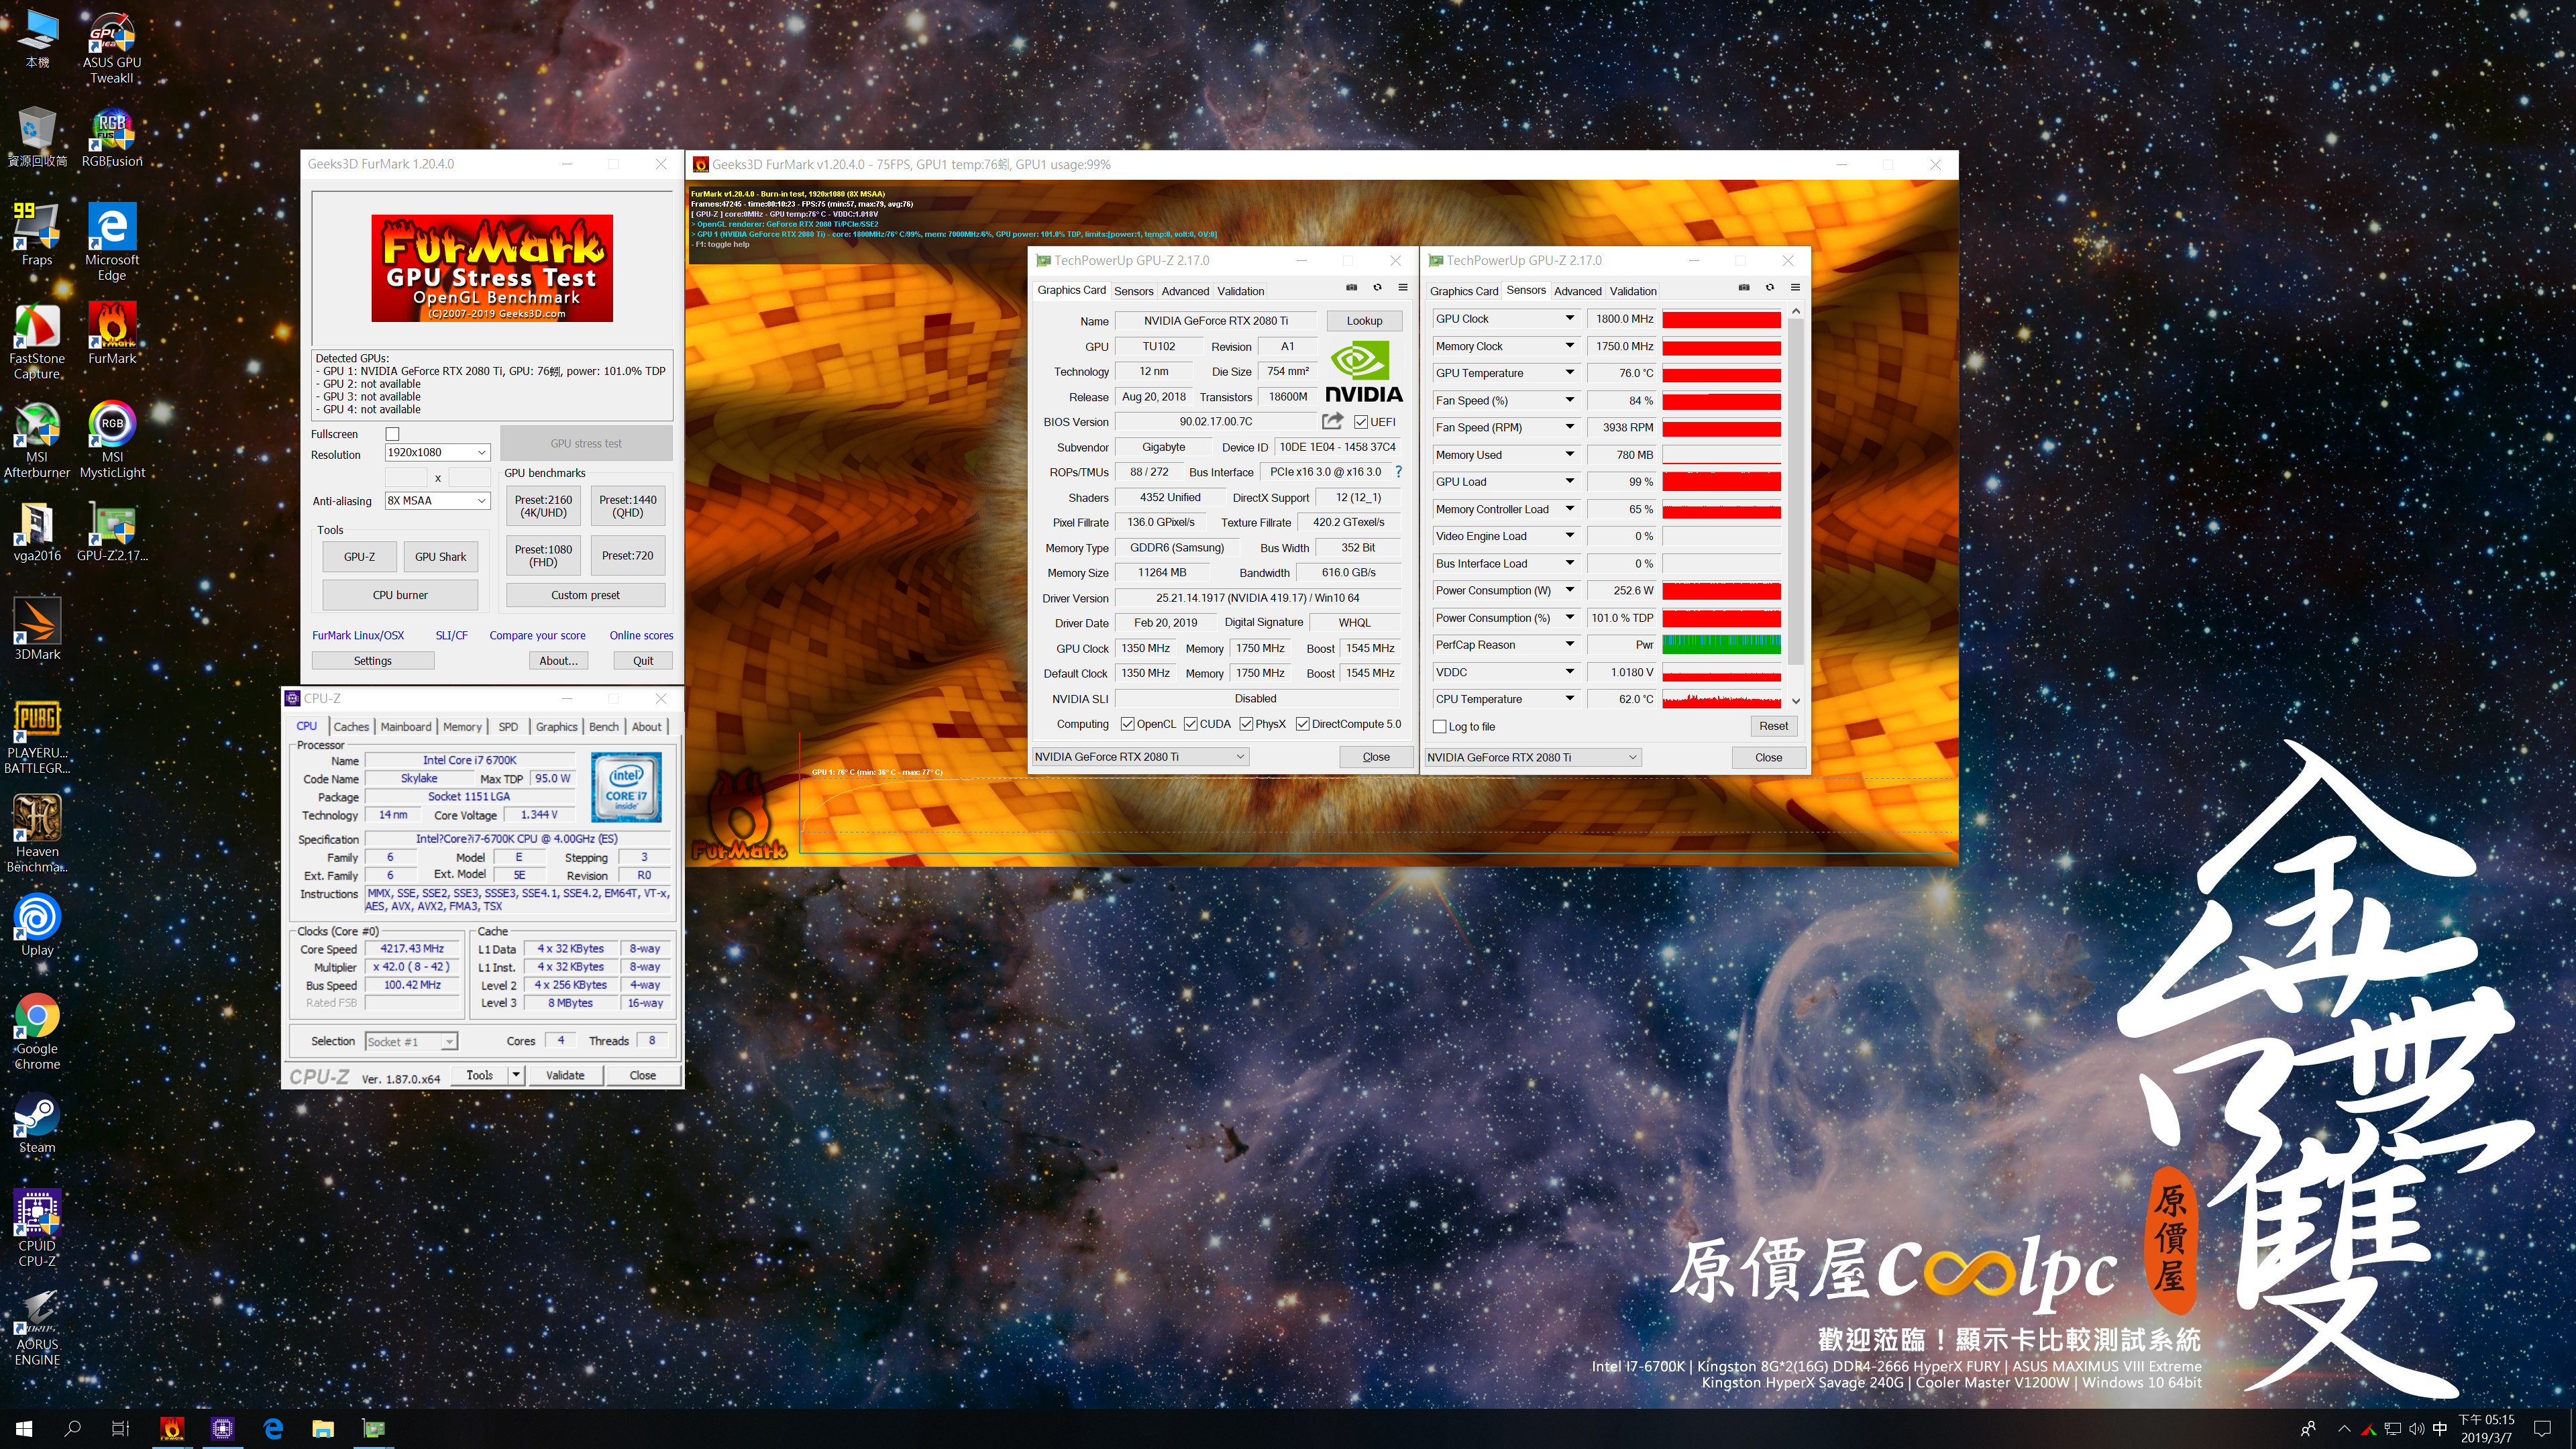Open AORUS ENGINE desktop icon
2576x1449 pixels.
coord(37,1328)
